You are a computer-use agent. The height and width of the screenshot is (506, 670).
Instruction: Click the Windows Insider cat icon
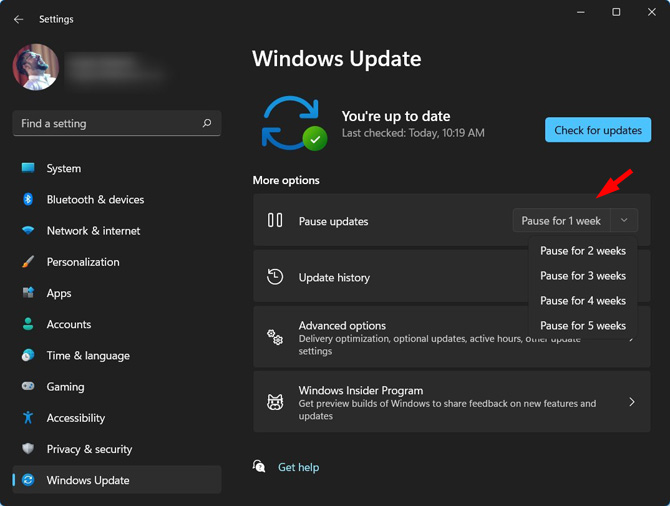pos(275,402)
